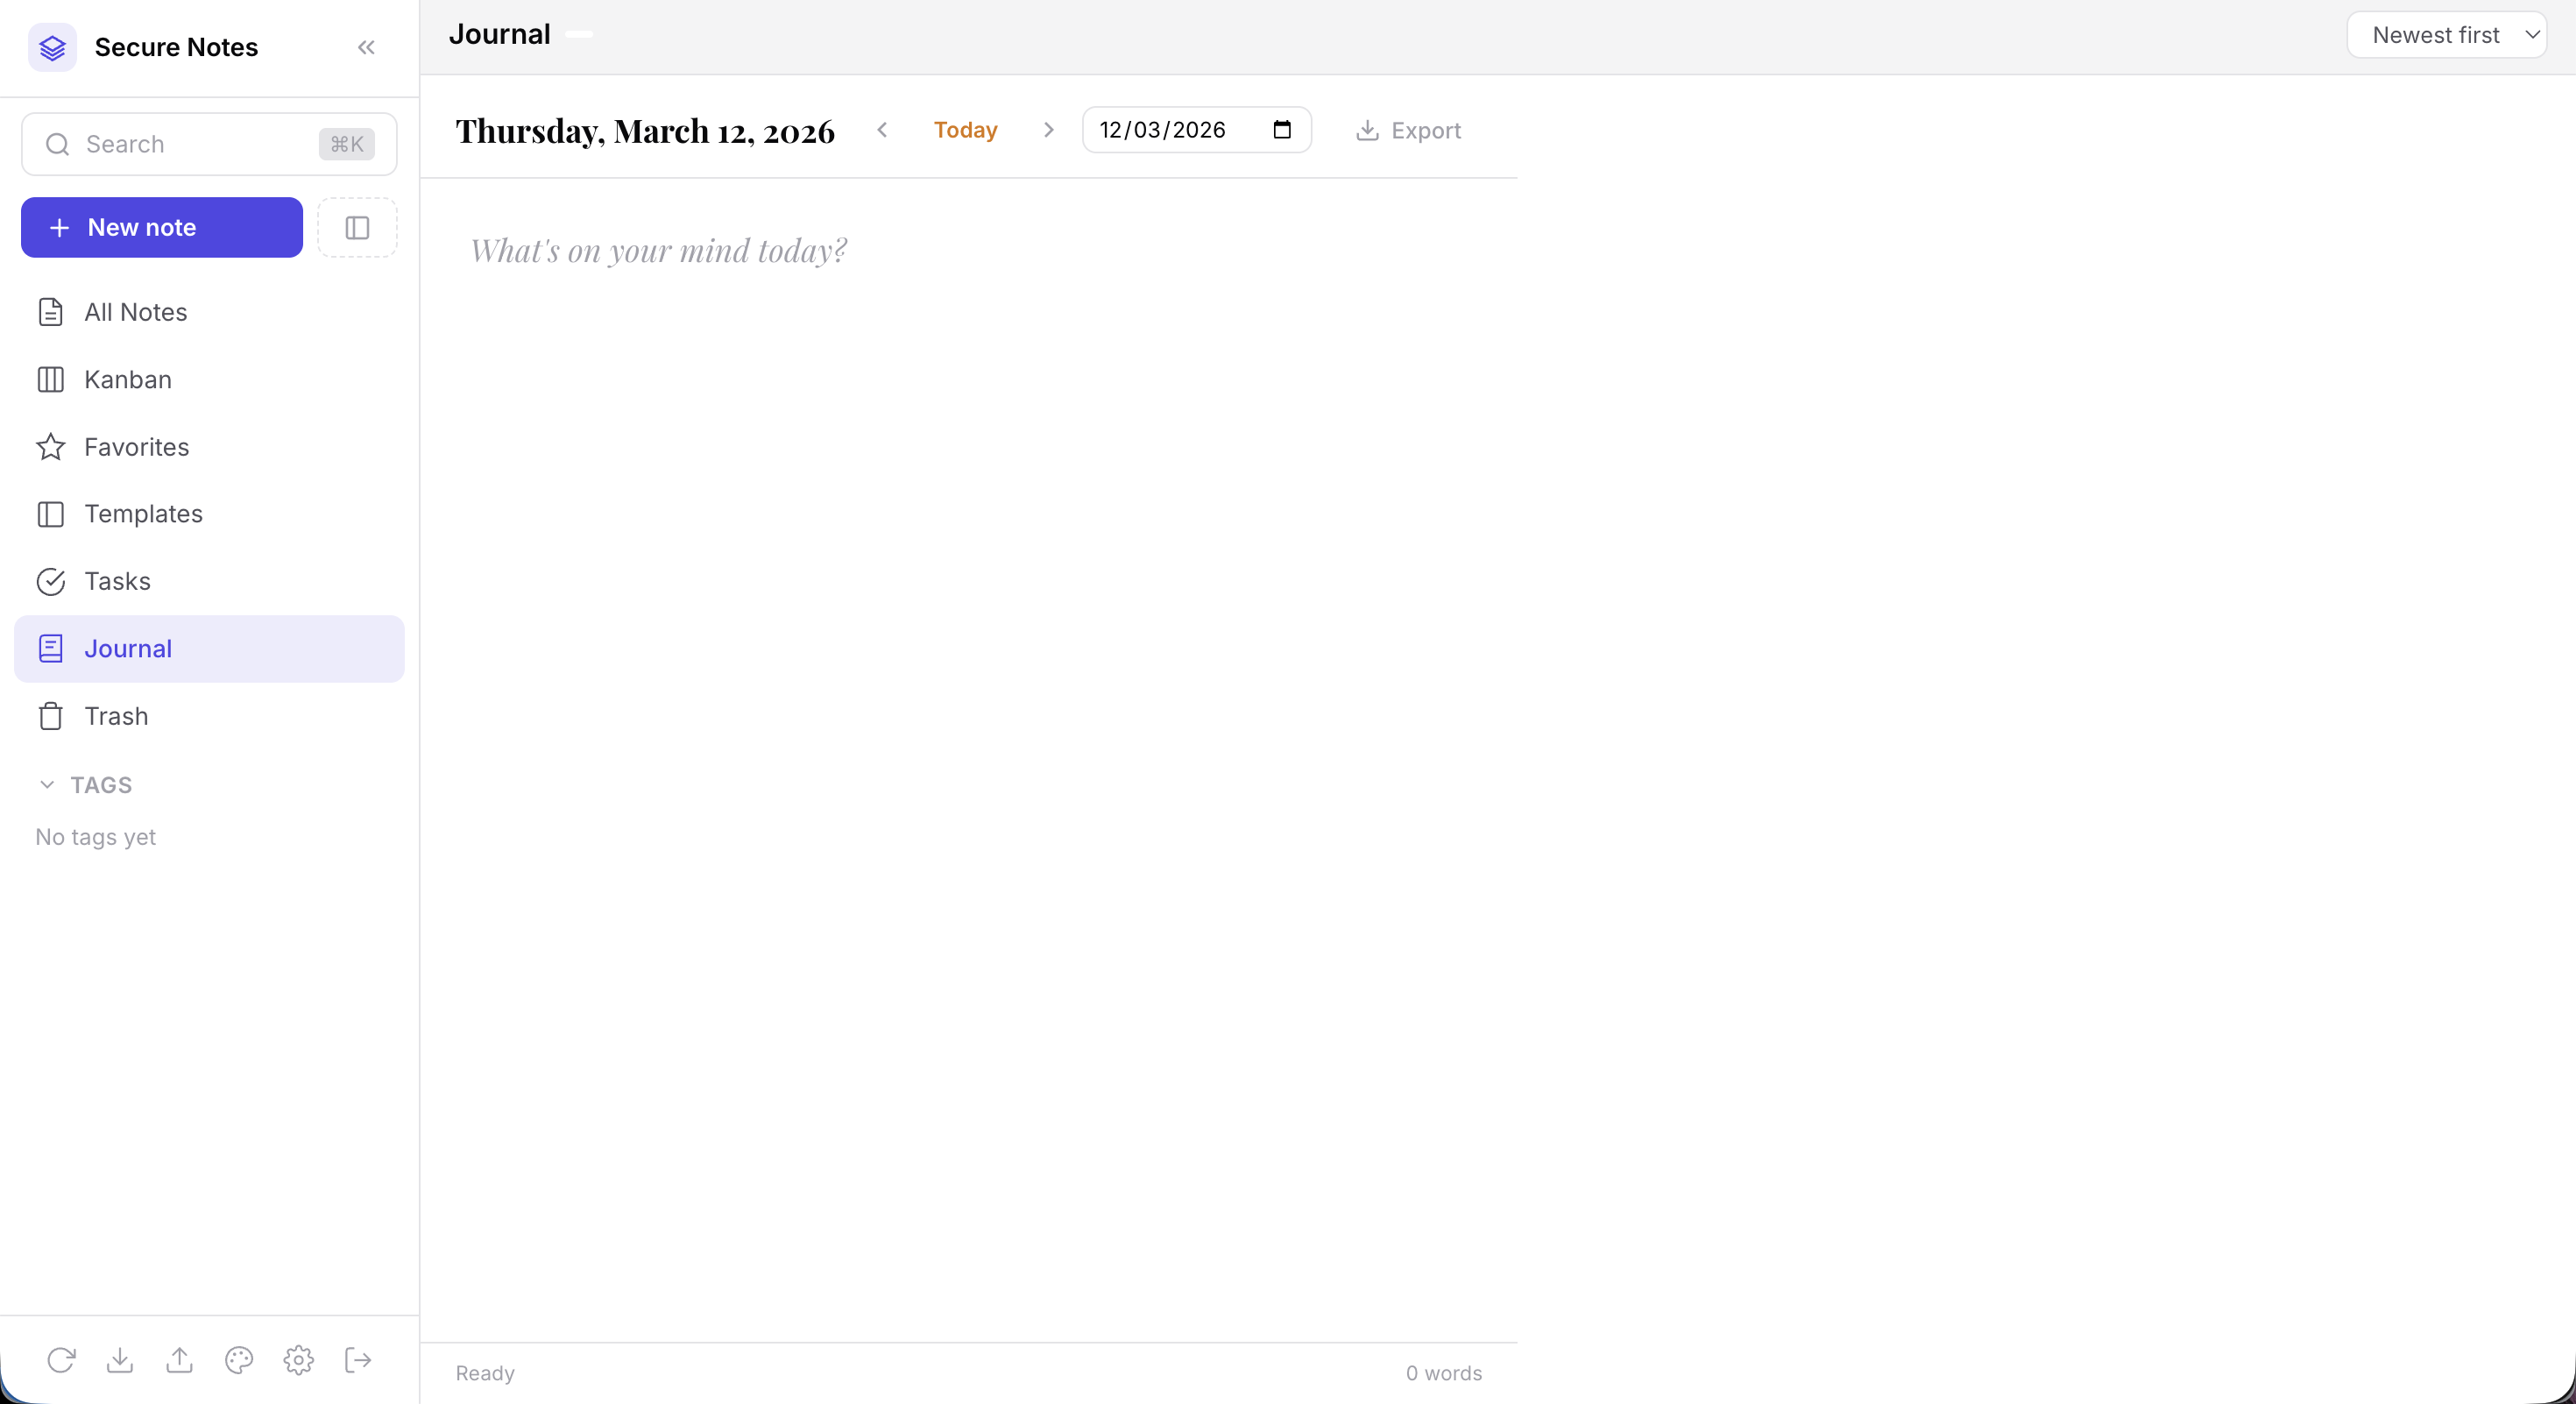2576x1404 pixels.
Task: Open the Trash section
Action: click(116, 716)
